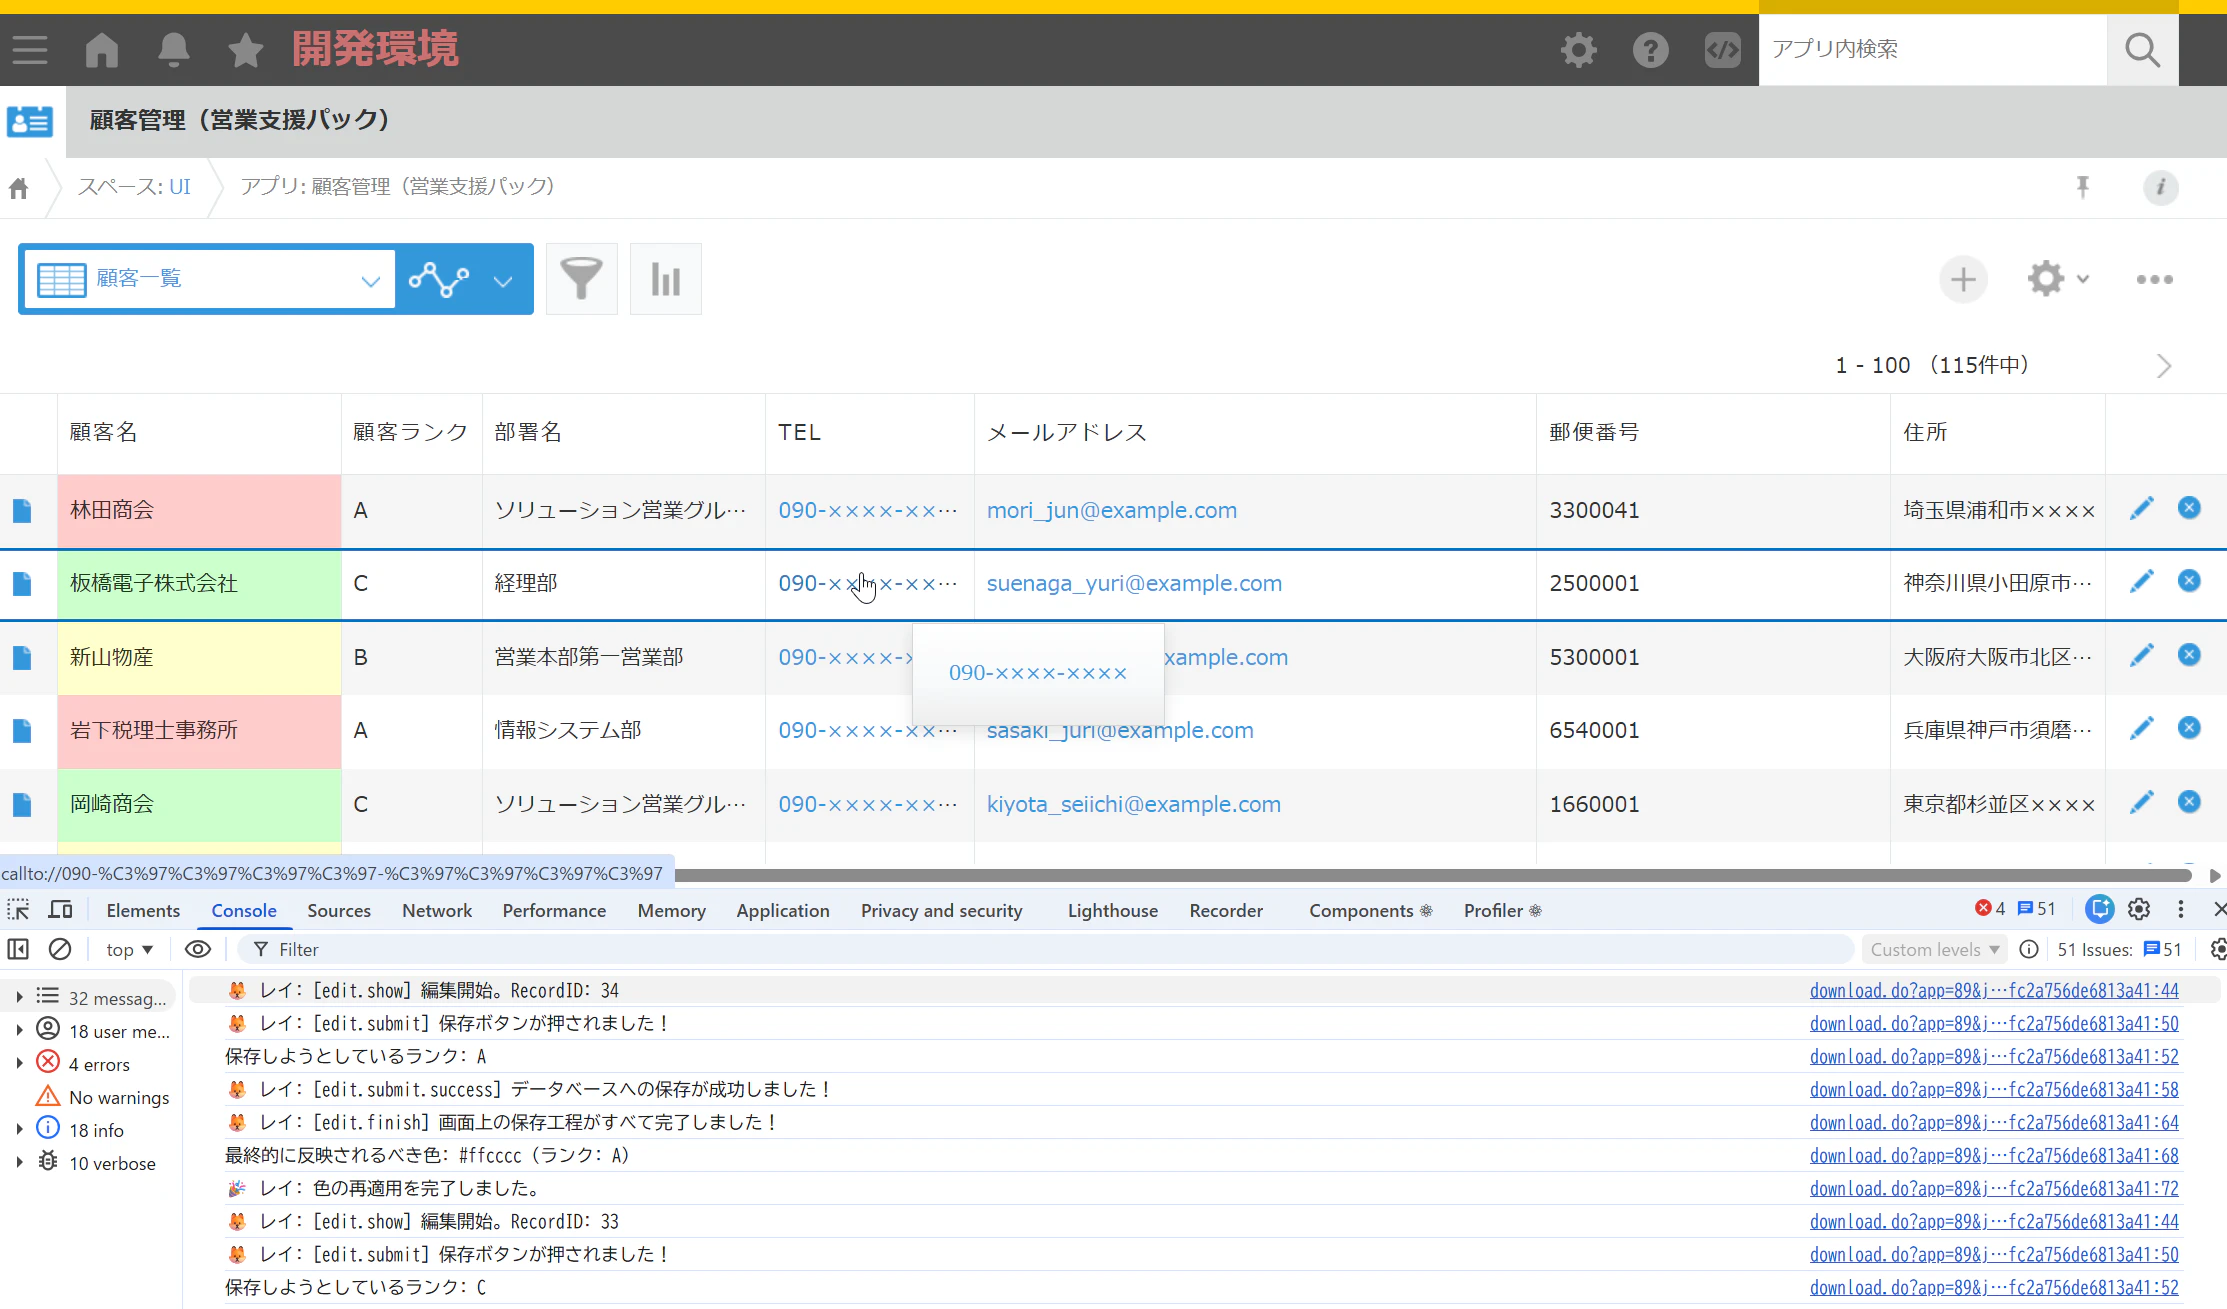The width and height of the screenshot is (2227, 1309).
Task: Toggle the device toolbar in DevTools
Action: pos(61,910)
